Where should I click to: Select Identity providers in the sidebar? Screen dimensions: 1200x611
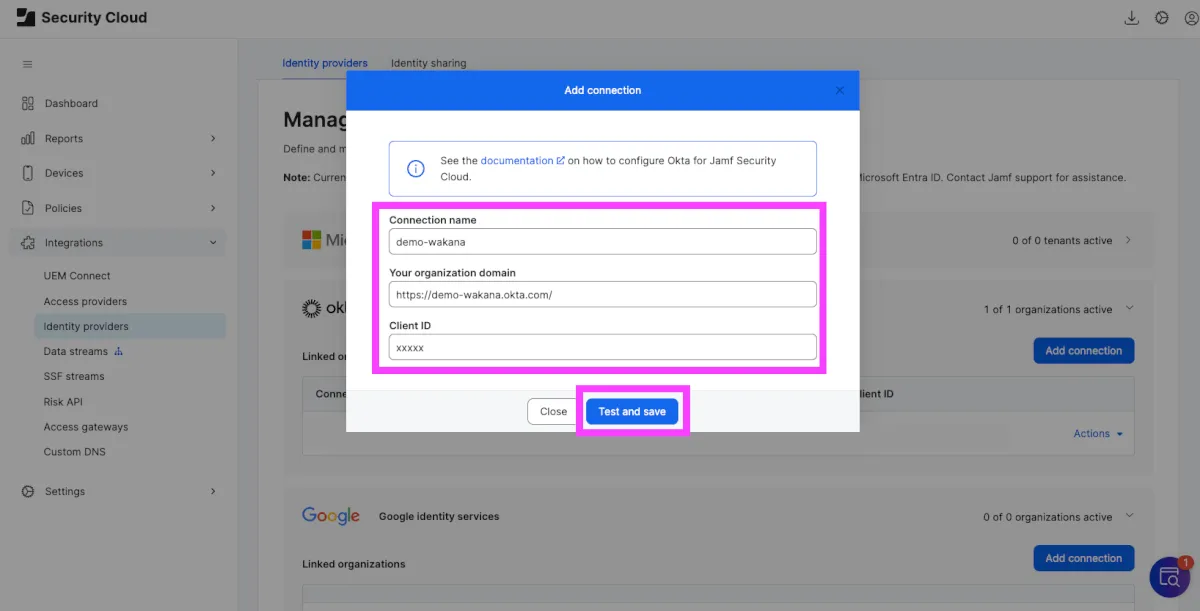pos(129,326)
